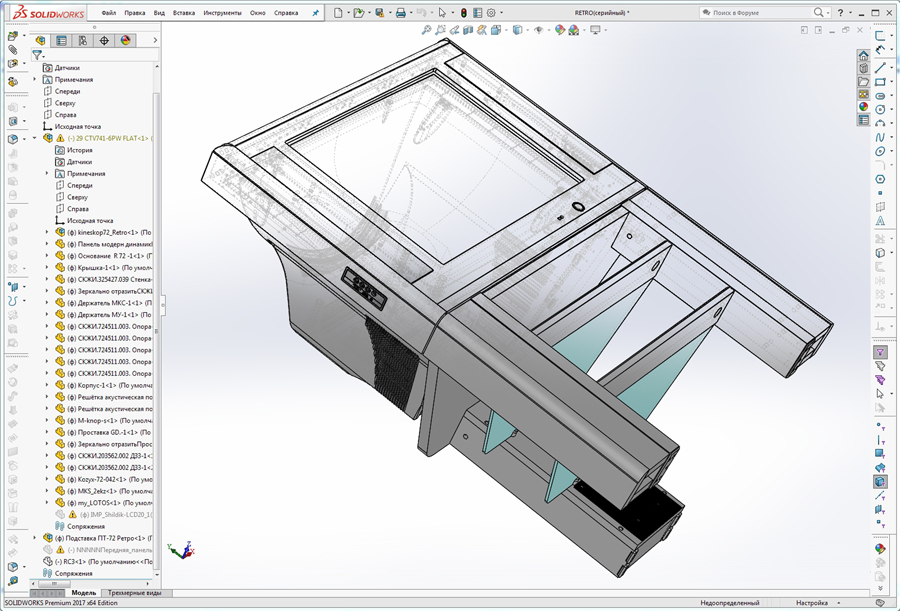Click the Apply Scene icon
Image resolution: width=900 pixels, height=611 pixels.
pyautogui.click(x=573, y=31)
